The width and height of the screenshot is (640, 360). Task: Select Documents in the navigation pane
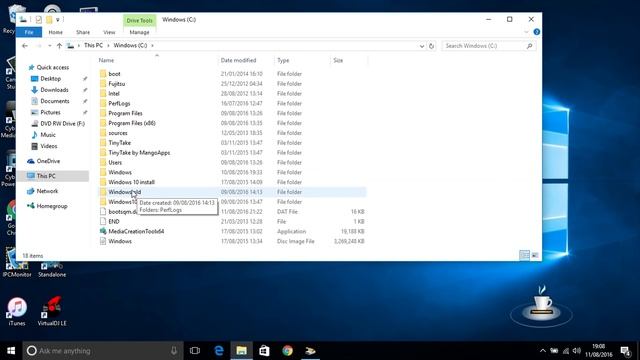coord(55,101)
